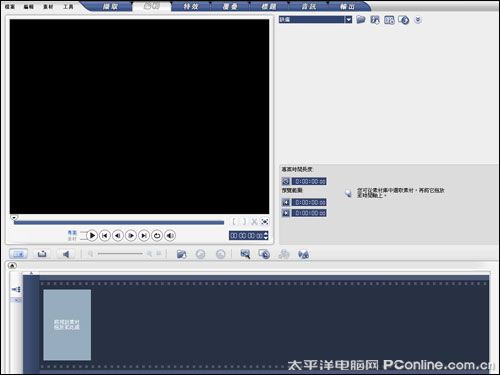Click the preview range end timecode field

point(310,213)
